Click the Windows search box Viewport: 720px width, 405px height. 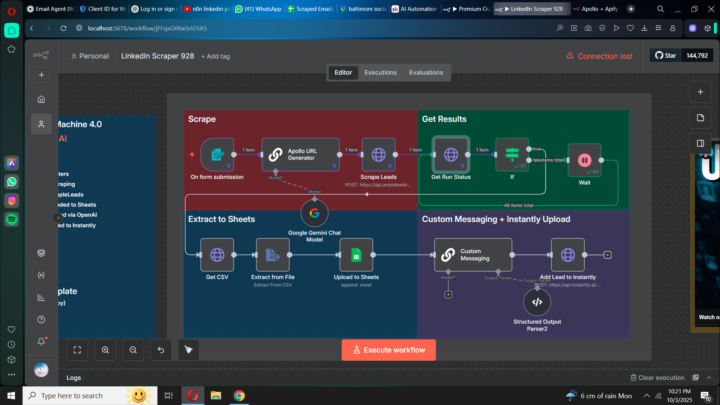90,395
